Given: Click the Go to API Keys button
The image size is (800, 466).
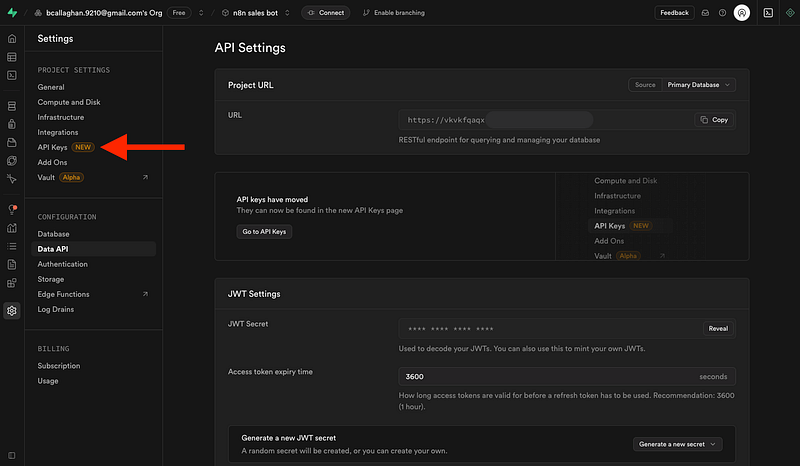Looking at the screenshot, I should (x=264, y=231).
